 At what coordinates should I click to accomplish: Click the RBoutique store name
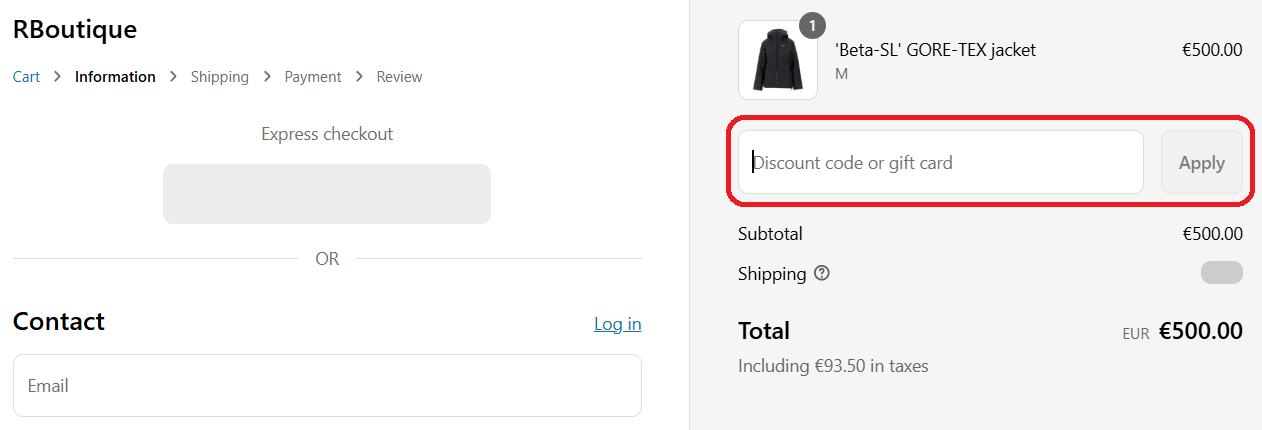coord(74,30)
